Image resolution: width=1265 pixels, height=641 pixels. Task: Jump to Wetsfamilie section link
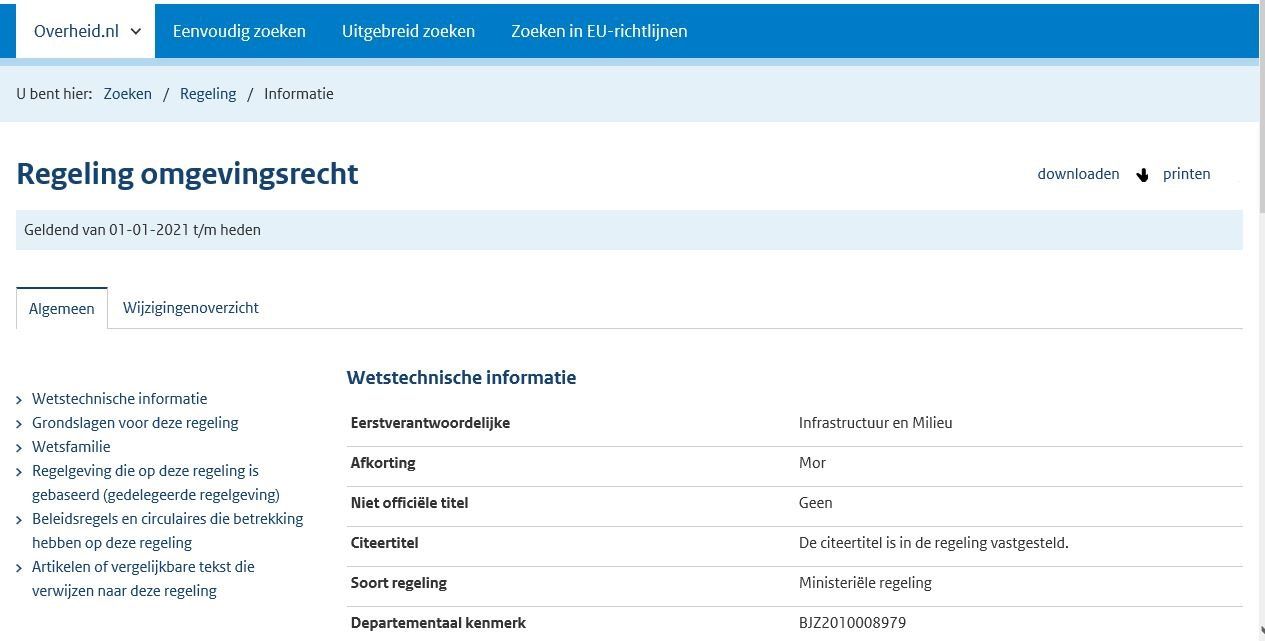click(x=71, y=447)
